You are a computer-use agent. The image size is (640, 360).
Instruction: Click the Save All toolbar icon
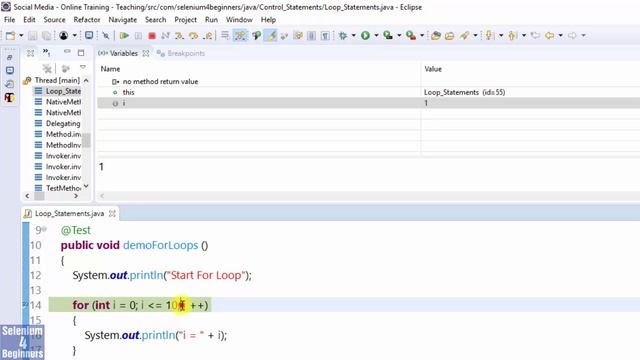coord(47,36)
